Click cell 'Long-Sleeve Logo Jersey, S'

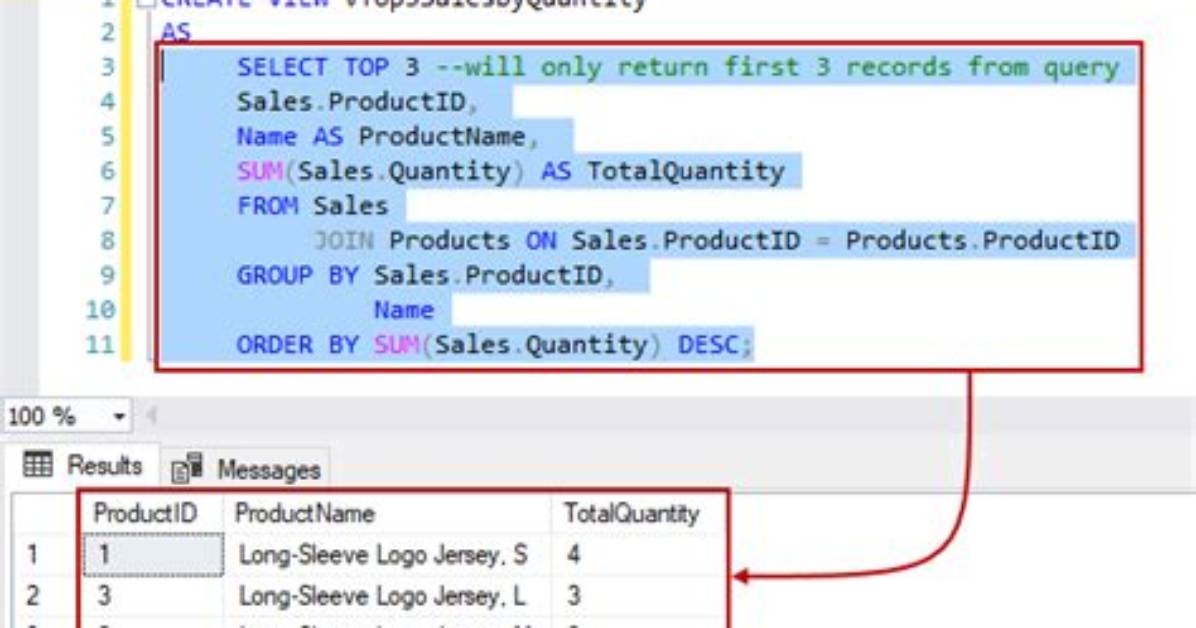coord(383,555)
